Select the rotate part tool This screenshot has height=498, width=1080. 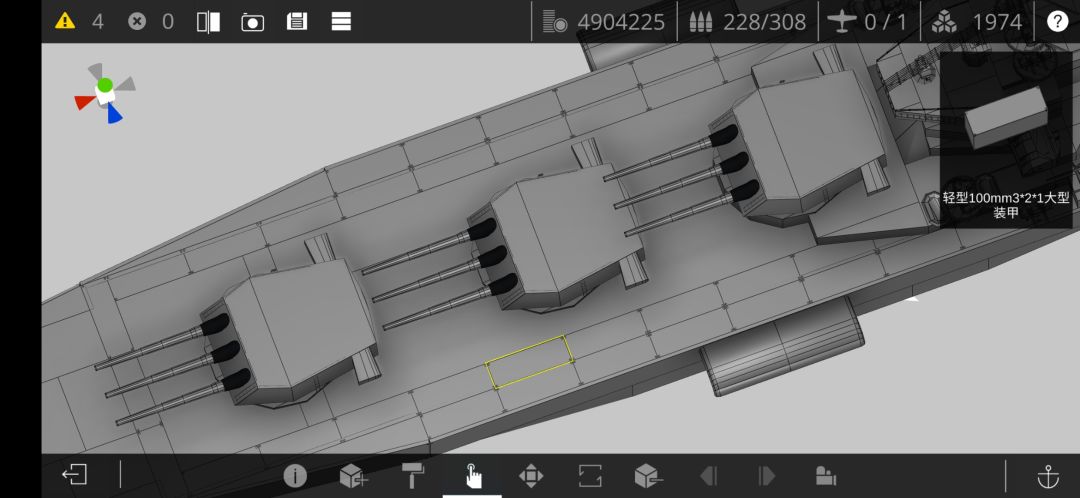590,476
